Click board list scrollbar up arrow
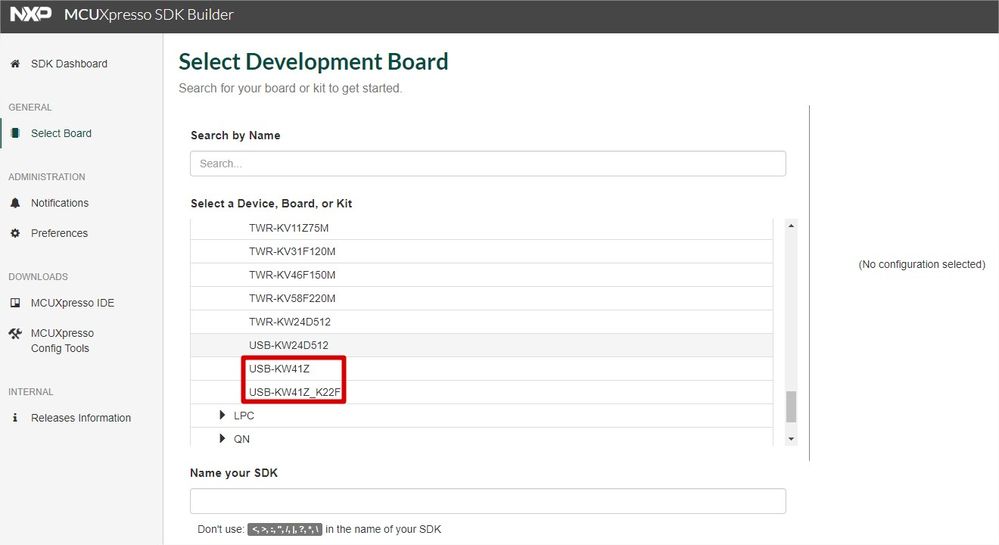This screenshot has height=545, width=999. [x=791, y=226]
